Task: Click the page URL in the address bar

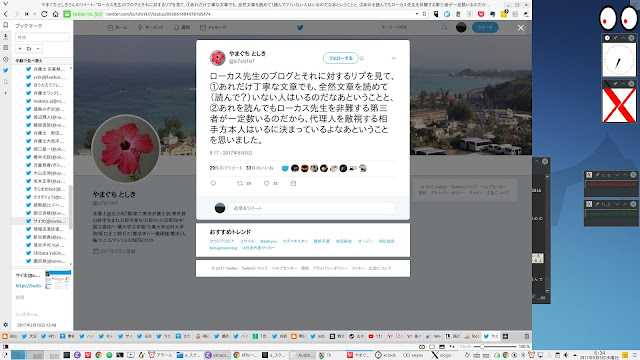Action: click(x=158, y=14)
